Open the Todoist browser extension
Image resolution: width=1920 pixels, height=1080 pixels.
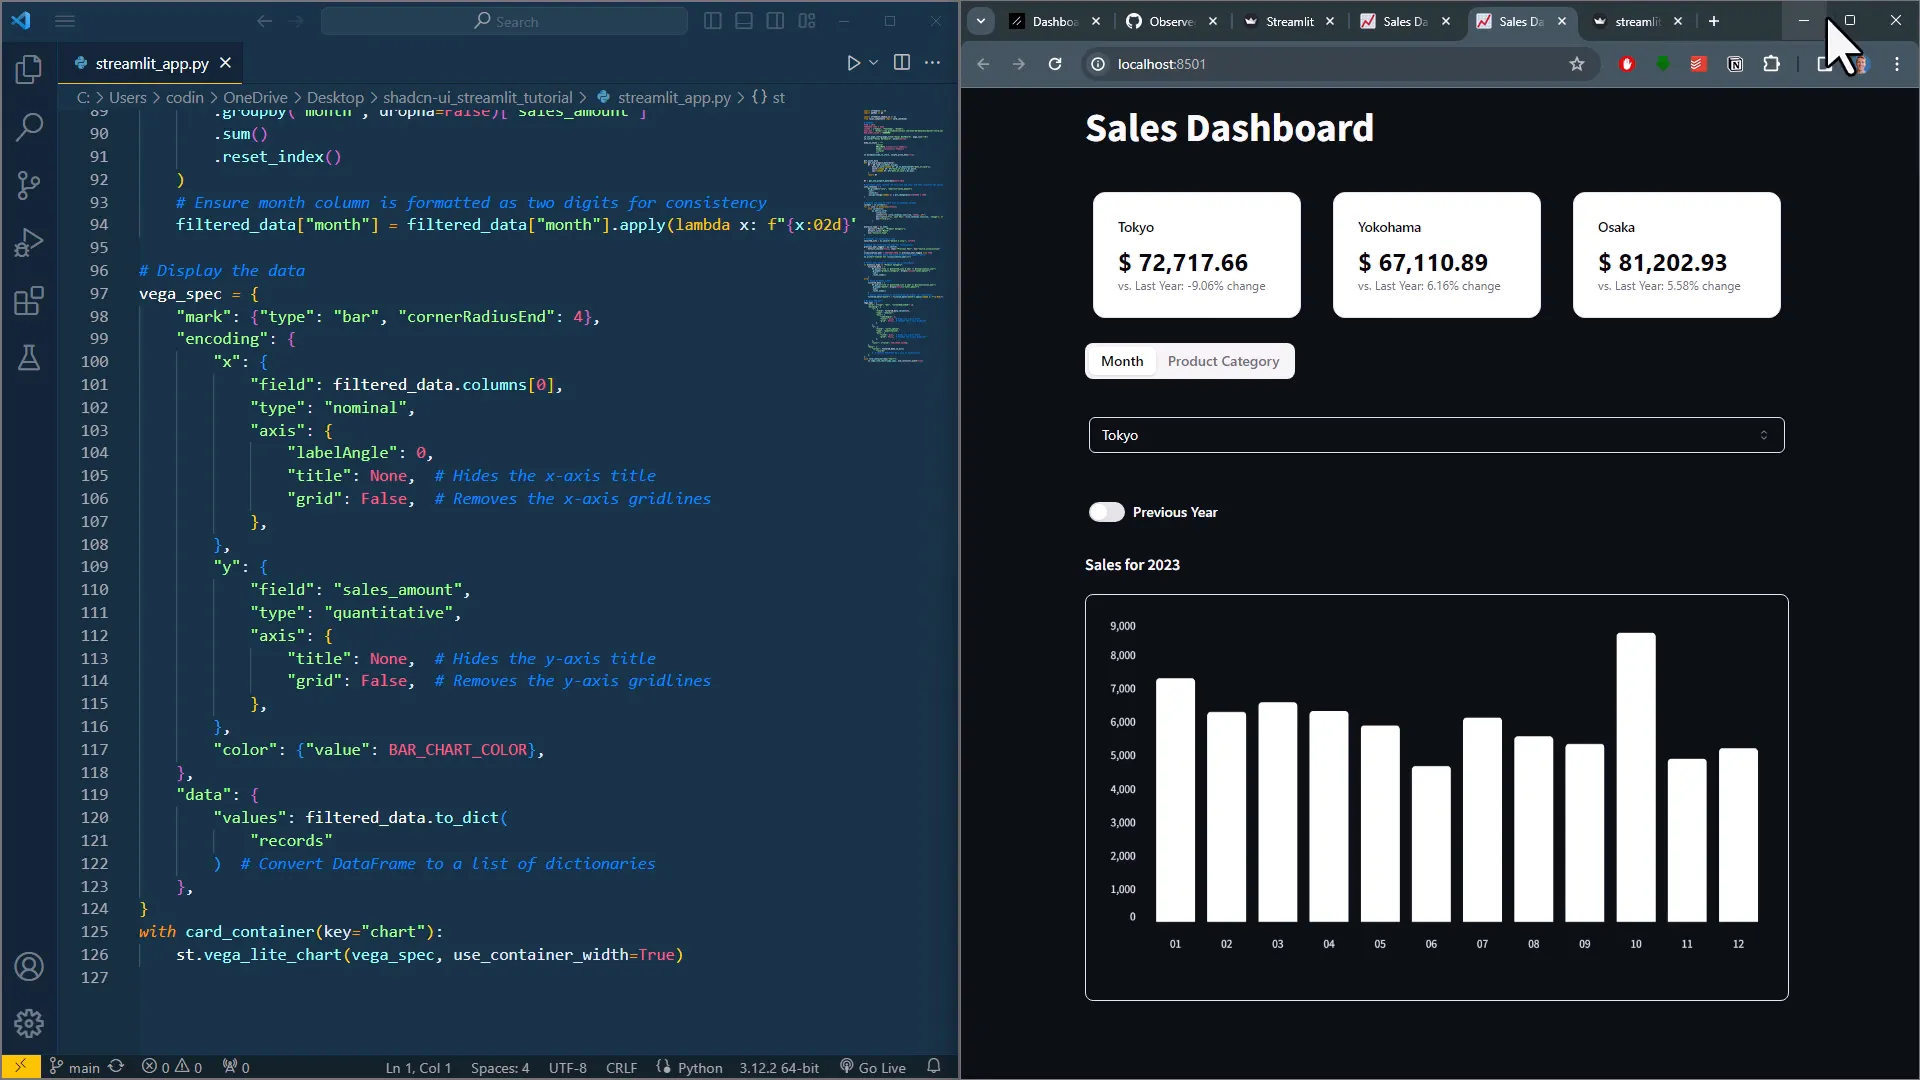[1698, 63]
